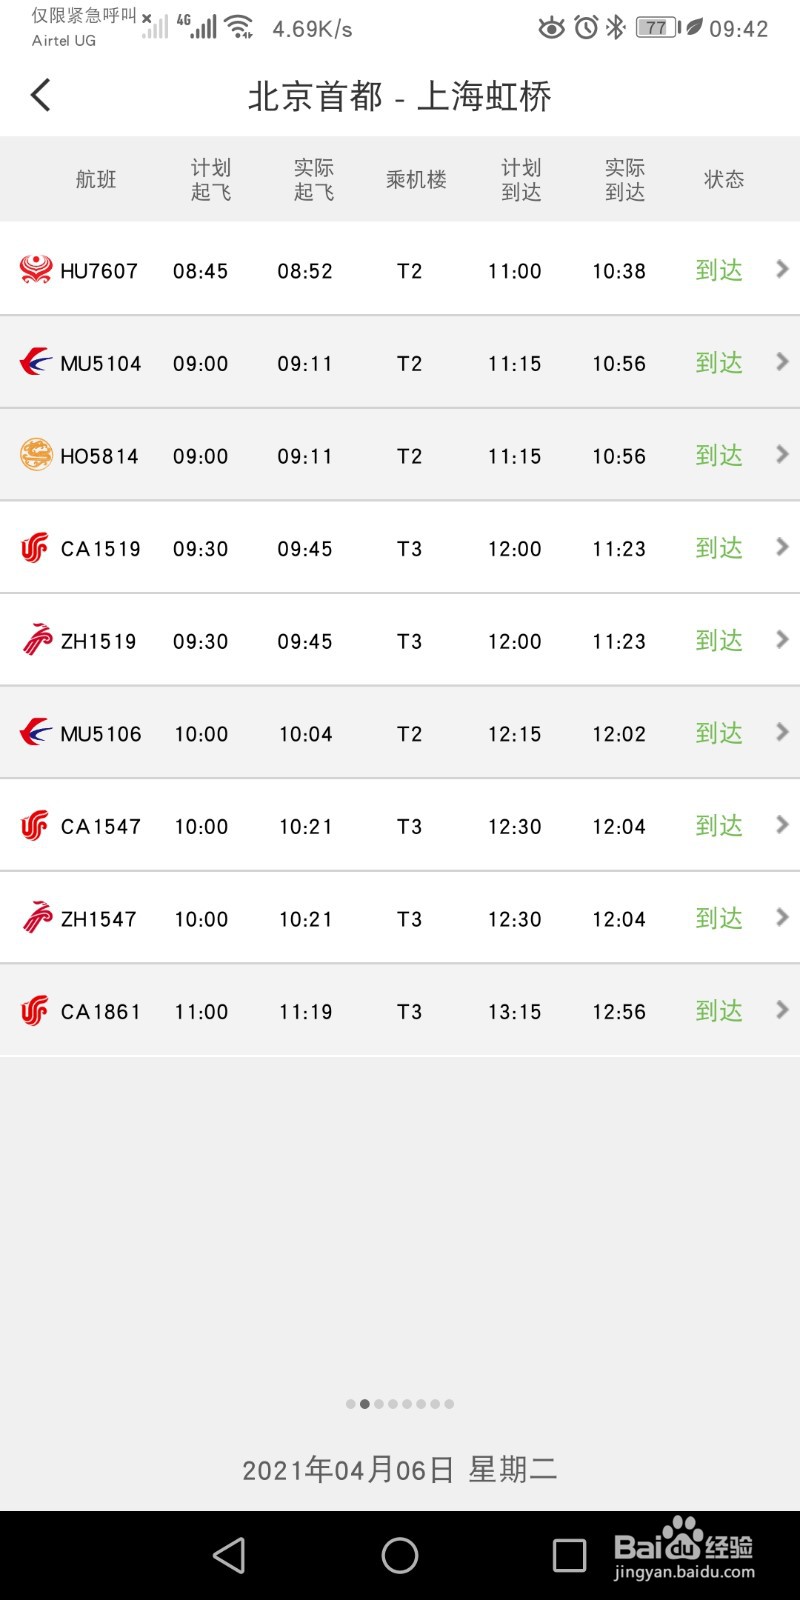Viewport: 800px width, 1600px height.
Task: Tap the Juneyao Airlines logo beside HO5814
Action: [x=36, y=455]
